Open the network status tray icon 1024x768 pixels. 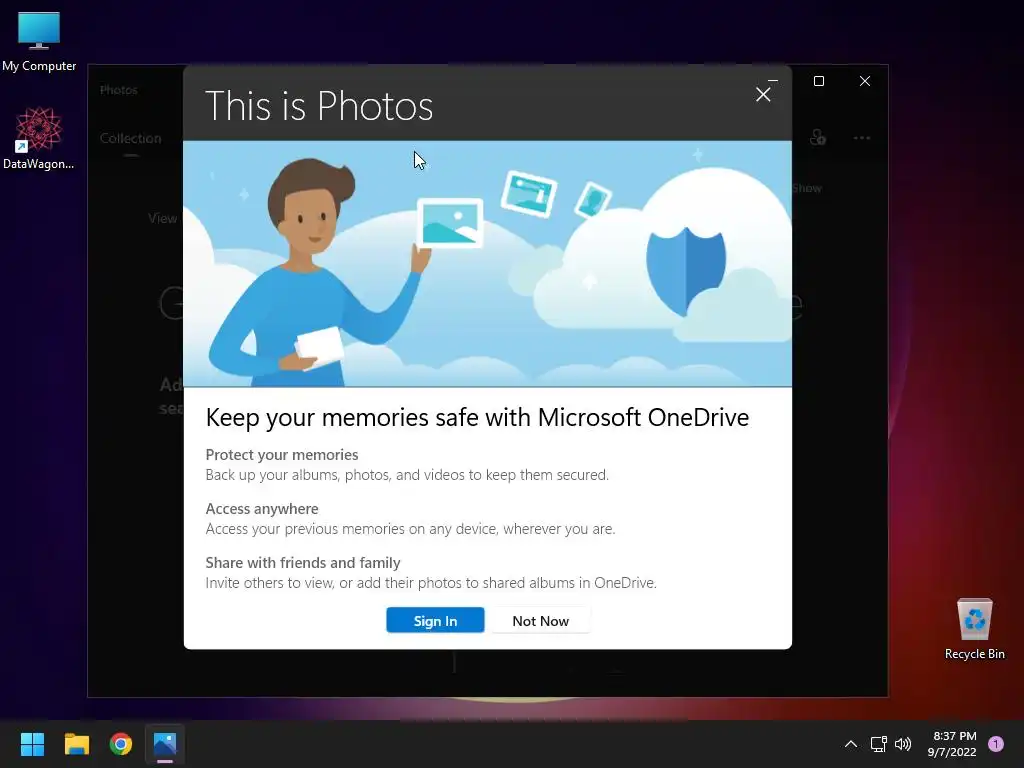click(x=879, y=744)
